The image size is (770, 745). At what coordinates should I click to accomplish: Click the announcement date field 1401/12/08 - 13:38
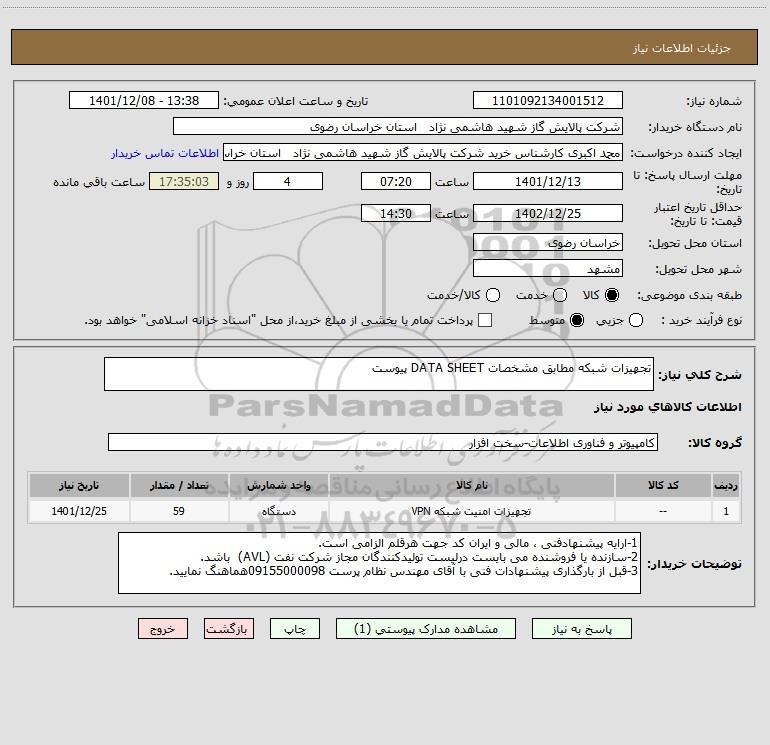point(144,101)
